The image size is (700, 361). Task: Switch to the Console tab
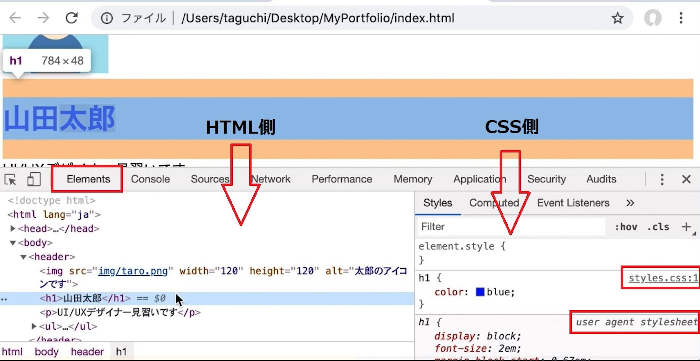[150, 179]
